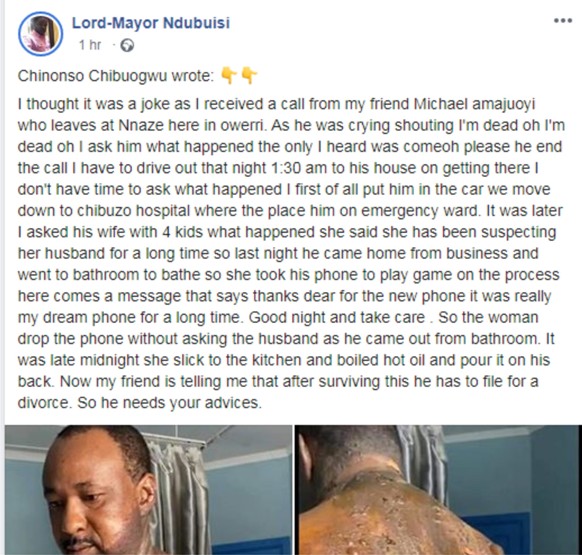Click the hospital curtain in left photo

[178, 494]
